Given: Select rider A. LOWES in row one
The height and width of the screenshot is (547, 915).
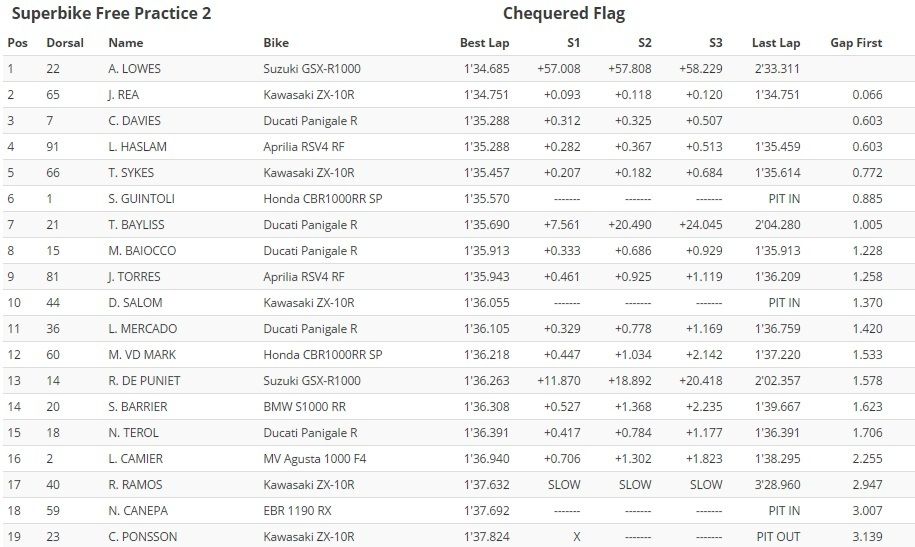Looking at the screenshot, I should [x=134, y=68].
